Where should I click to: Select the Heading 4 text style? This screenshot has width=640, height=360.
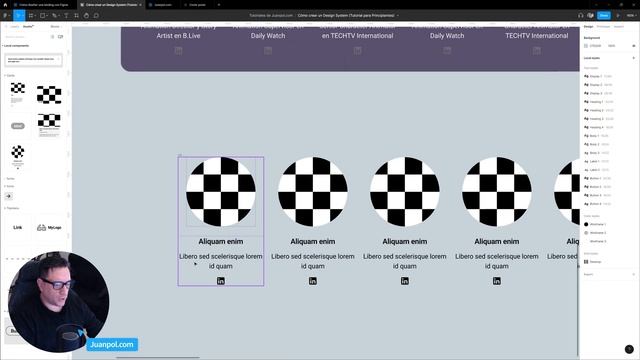point(599,127)
